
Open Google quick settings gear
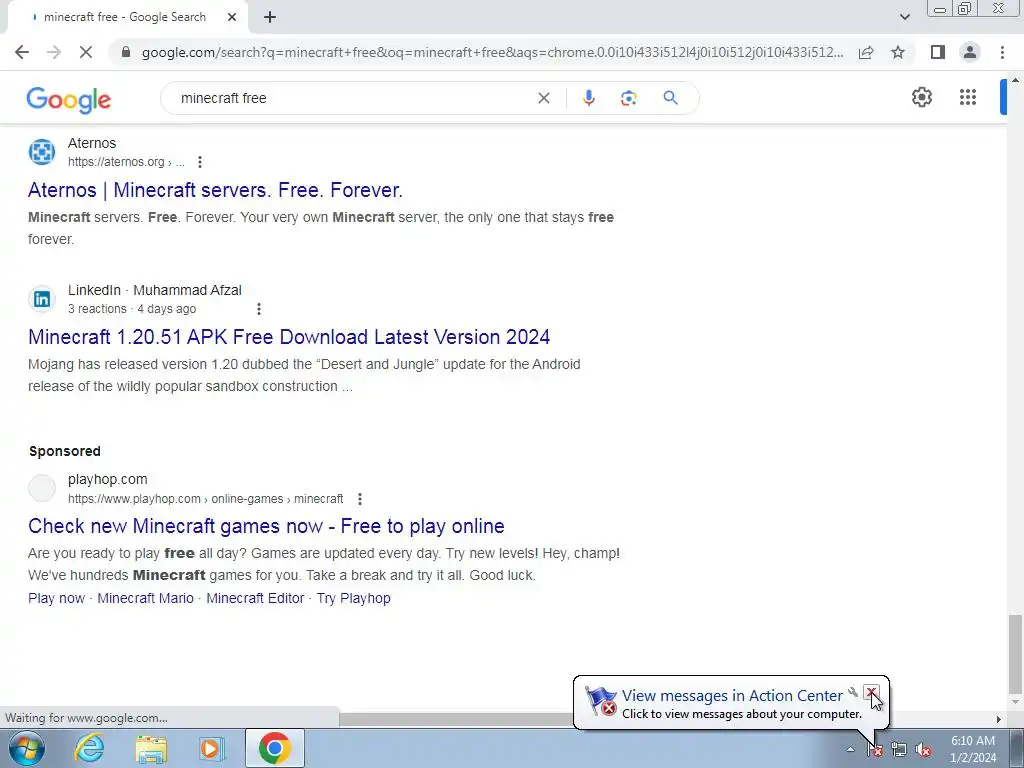(921, 97)
